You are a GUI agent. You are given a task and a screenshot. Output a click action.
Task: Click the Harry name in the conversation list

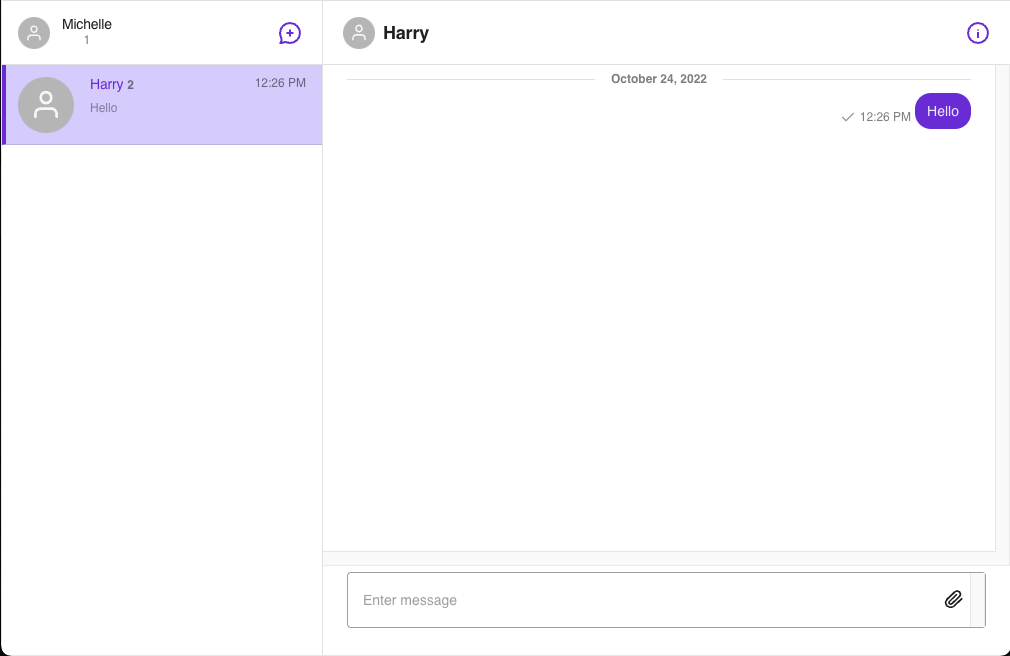tap(106, 84)
